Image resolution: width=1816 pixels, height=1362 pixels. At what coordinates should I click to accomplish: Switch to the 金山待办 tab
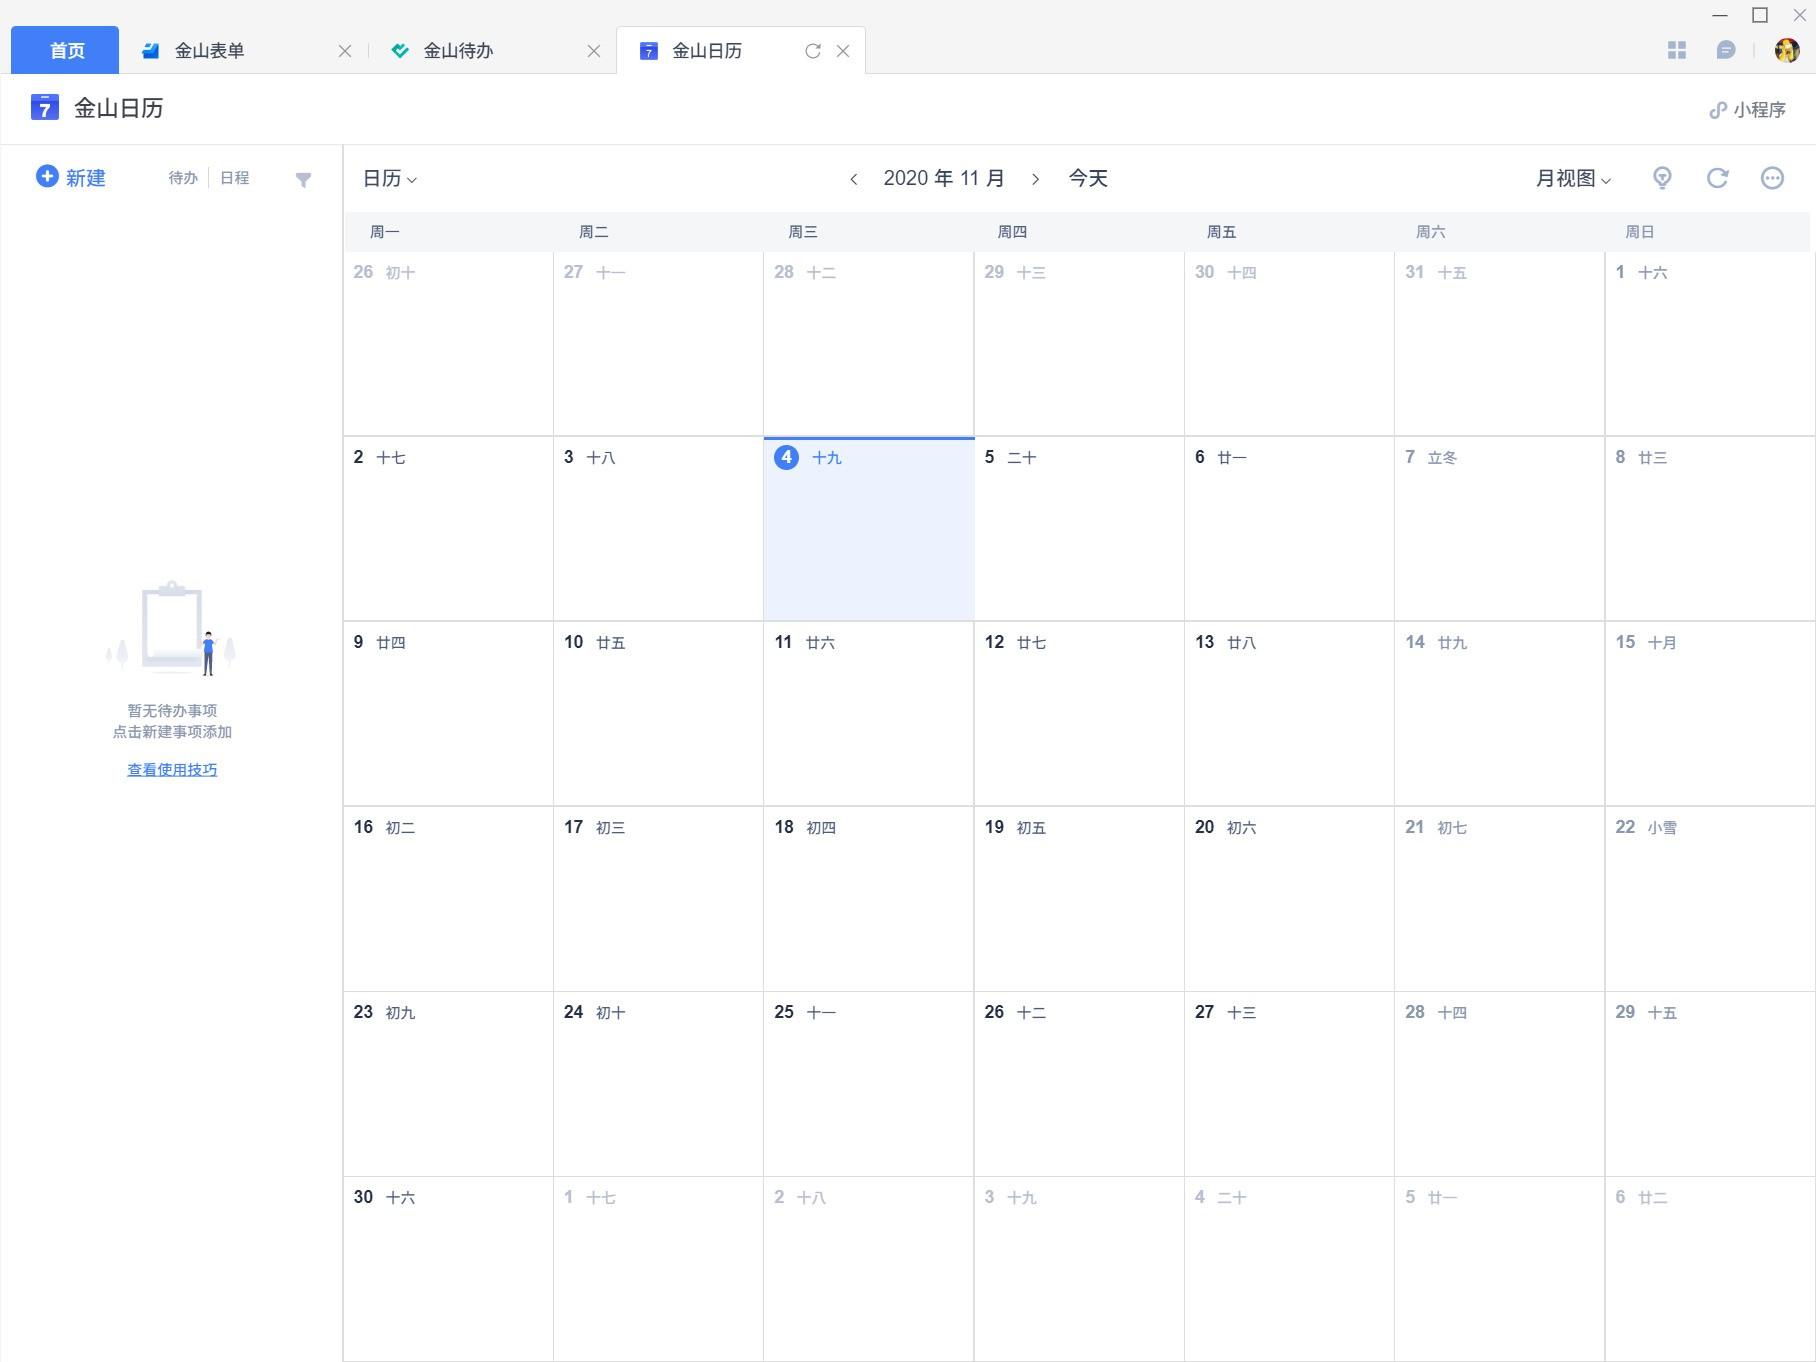[458, 51]
